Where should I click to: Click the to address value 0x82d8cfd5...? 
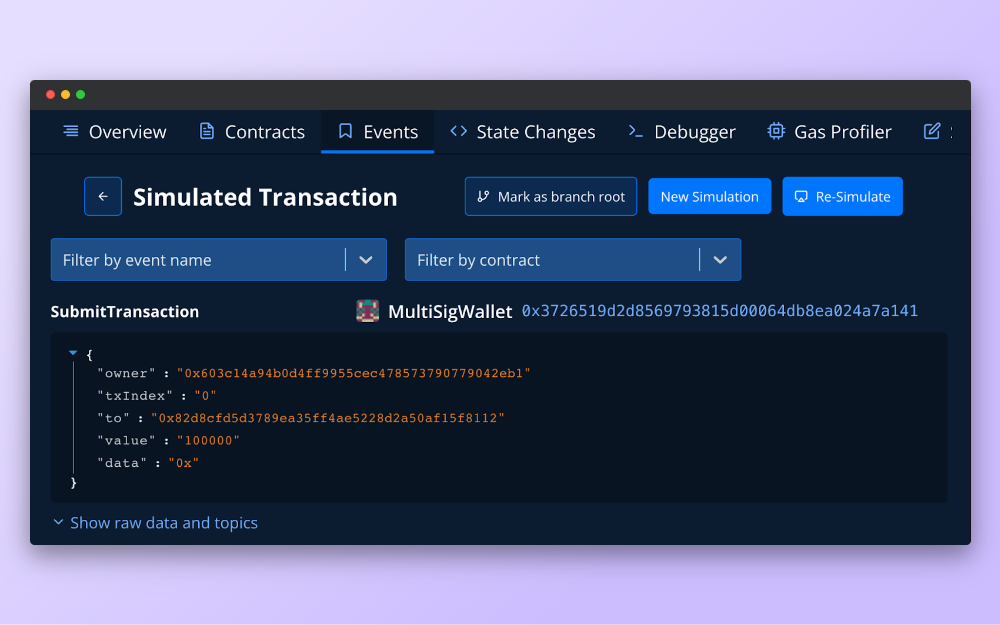pyautogui.click(x=328, y=418)
